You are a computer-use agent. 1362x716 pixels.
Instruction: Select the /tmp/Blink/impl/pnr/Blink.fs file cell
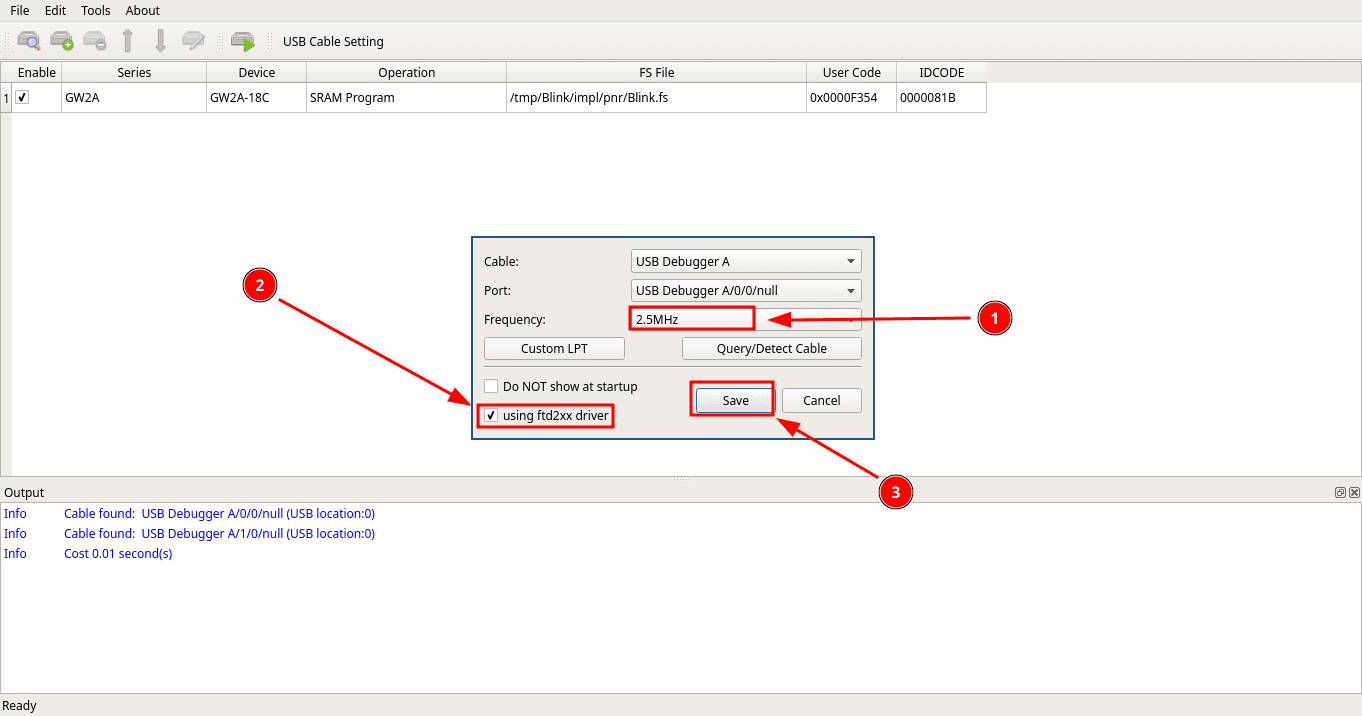(656, 98)
